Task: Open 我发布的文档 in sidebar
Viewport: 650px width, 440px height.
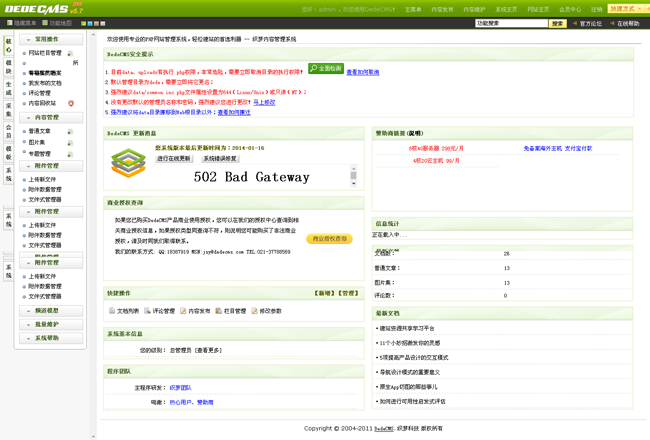Action: [45, 83]
